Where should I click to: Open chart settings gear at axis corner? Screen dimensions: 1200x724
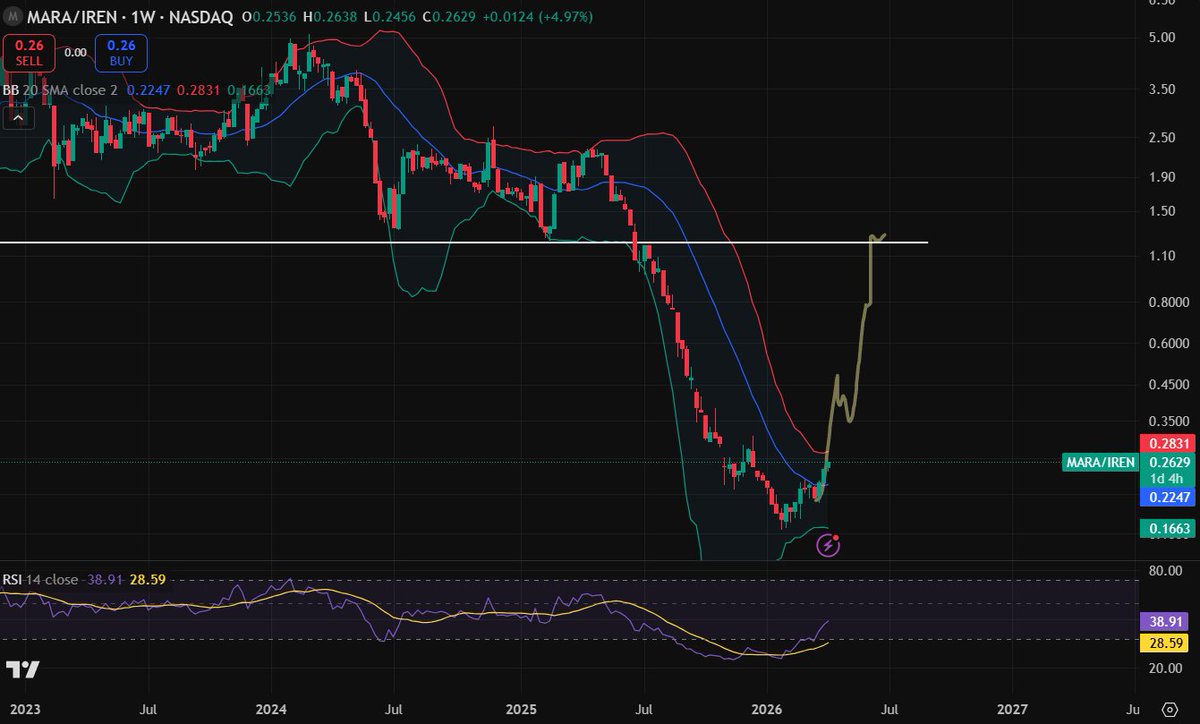[1169, 708]
